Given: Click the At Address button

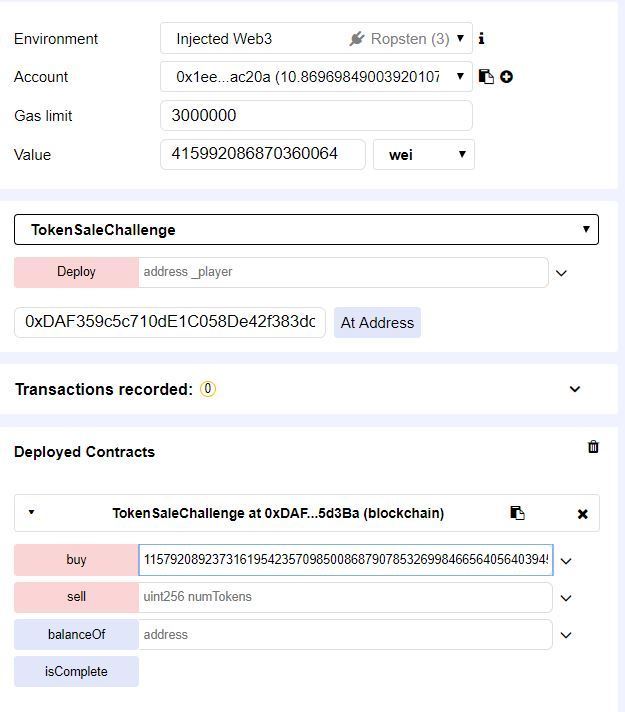Looking at the screenshot, I should coord(377,323).
